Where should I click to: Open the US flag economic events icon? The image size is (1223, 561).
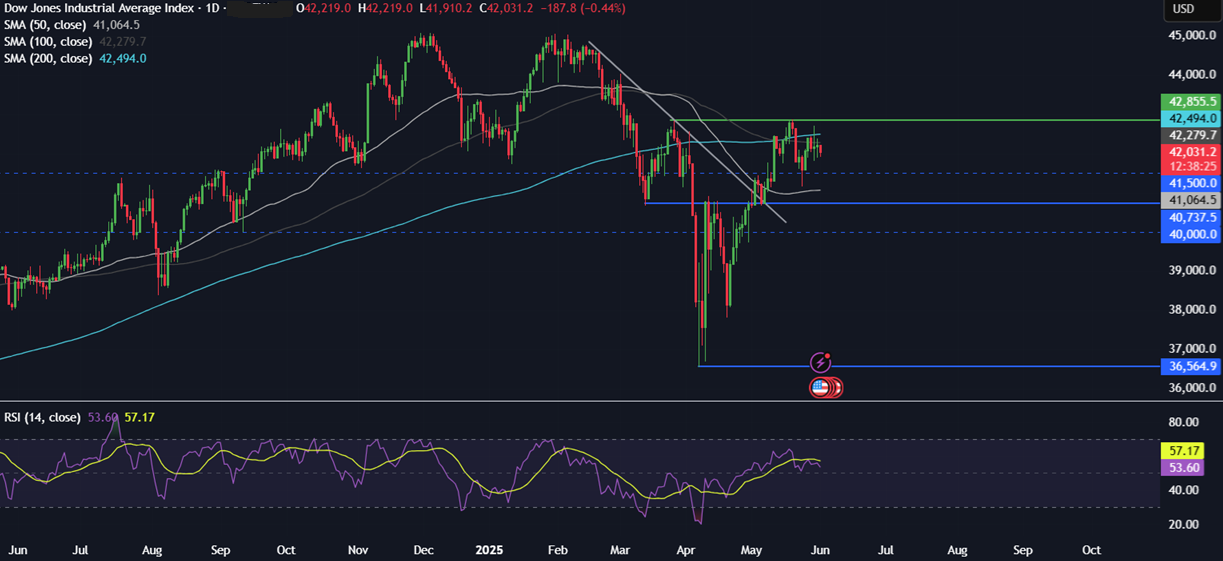pos(820,387)
